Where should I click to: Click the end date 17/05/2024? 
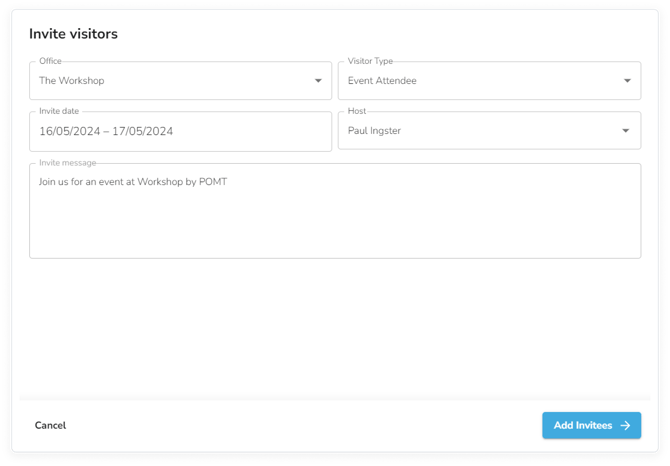[143, 131]
